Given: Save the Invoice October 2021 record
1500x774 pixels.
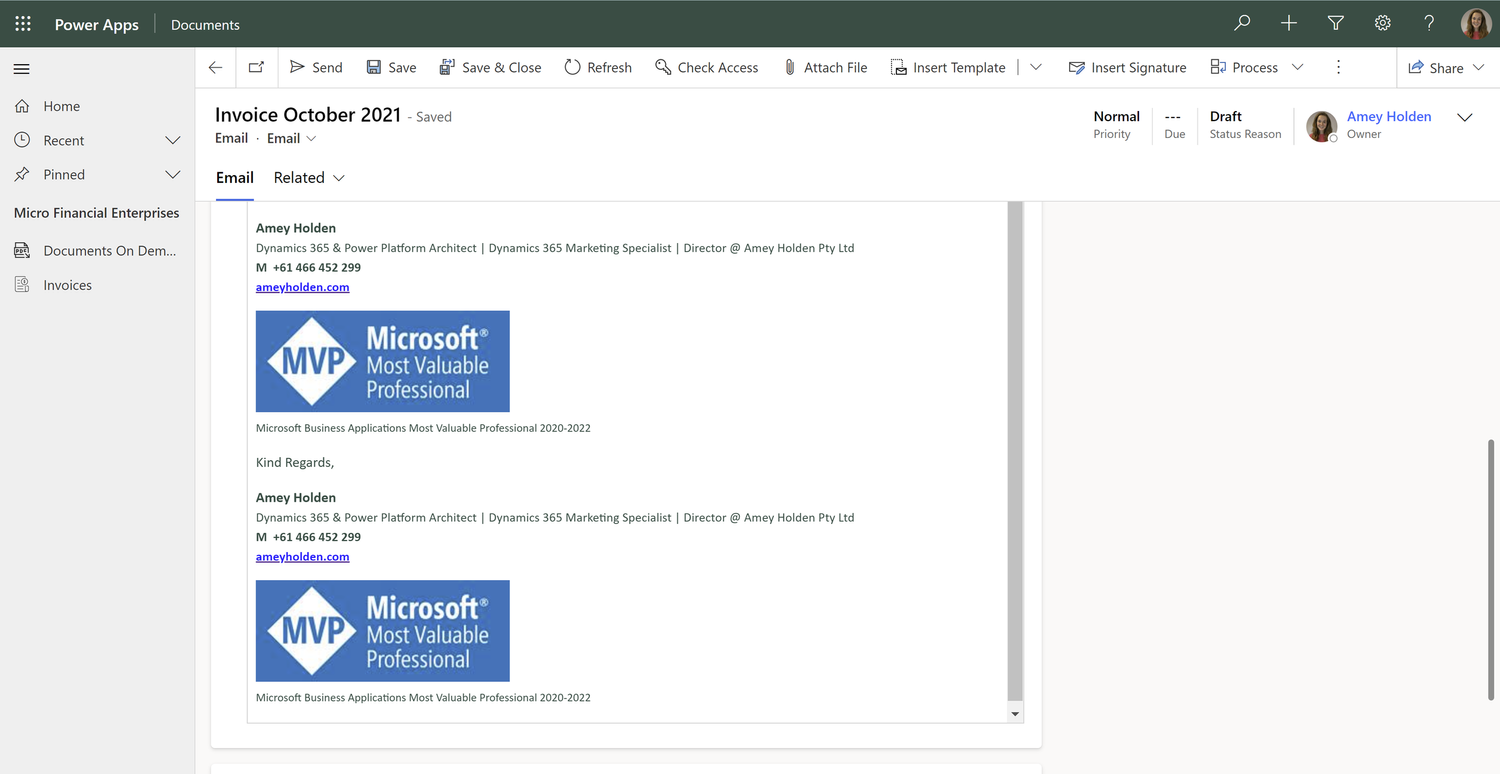Looking at the screenshot, I should pyautogui.click(x=390, y=67).
